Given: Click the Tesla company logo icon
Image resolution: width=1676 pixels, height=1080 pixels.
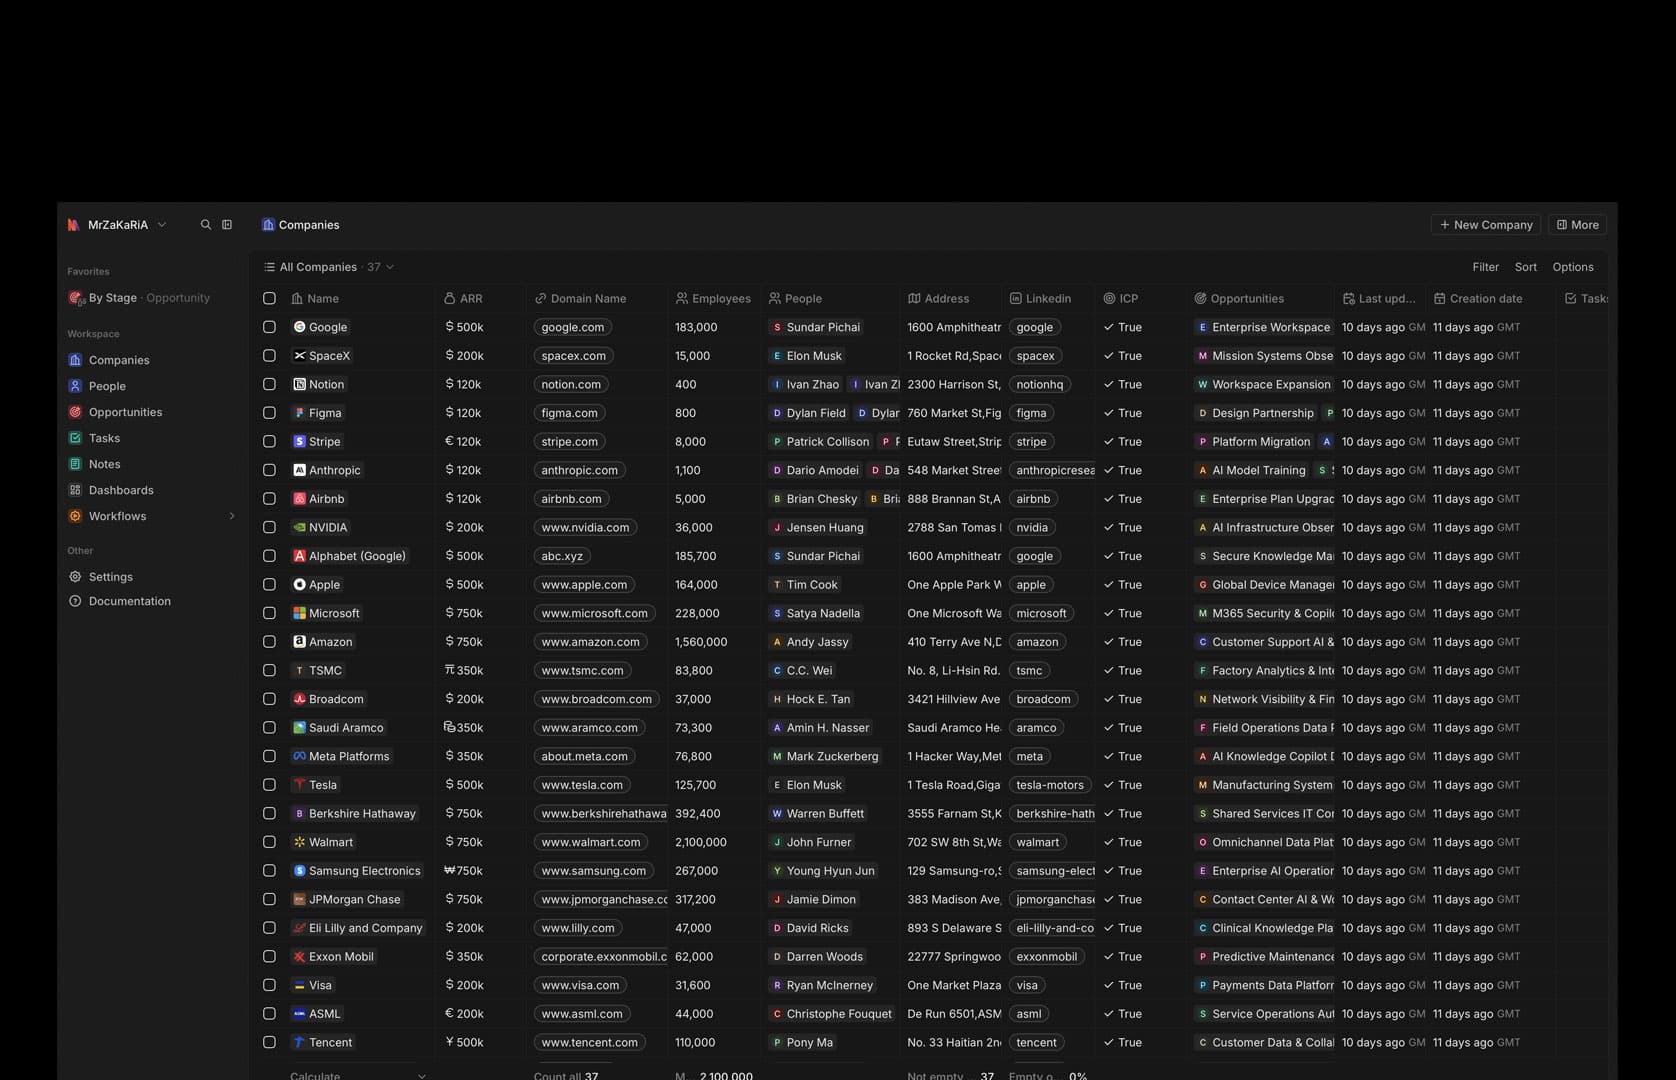Looking at the screenshot, I should pos(299,785).
